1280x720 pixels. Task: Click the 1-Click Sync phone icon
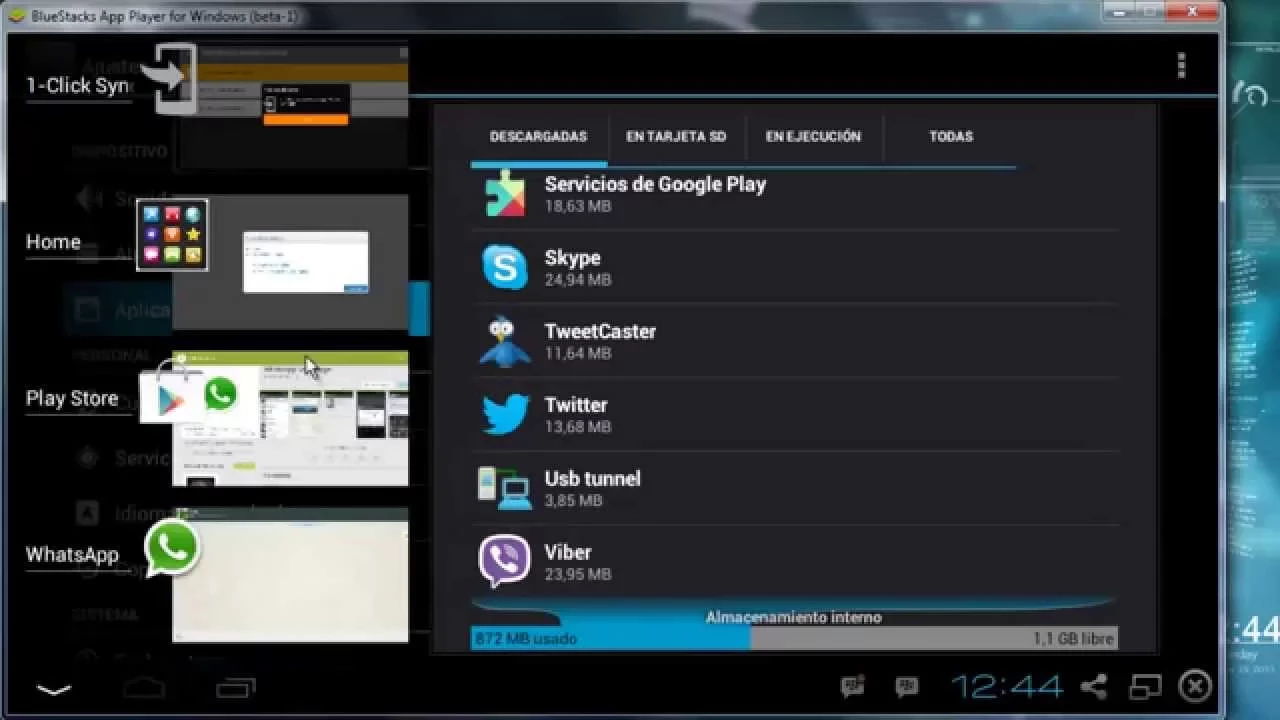click(x=170, y=78)
